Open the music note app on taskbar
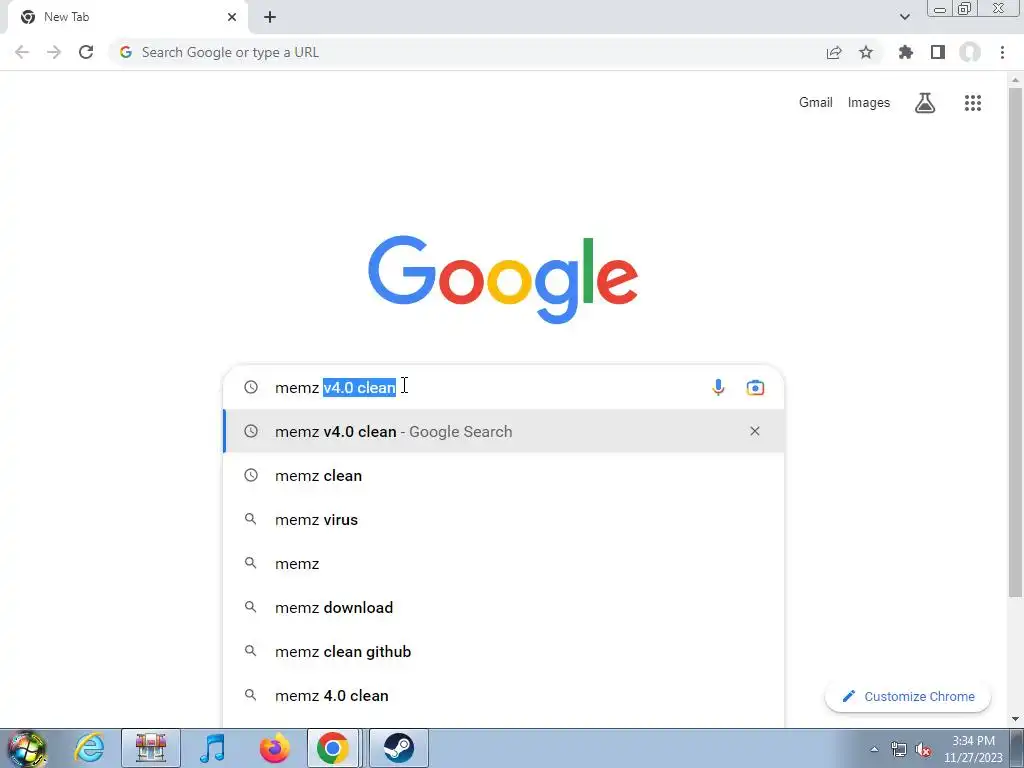The height and width of the screenshot is (768, 1024). tap(212, 748)
